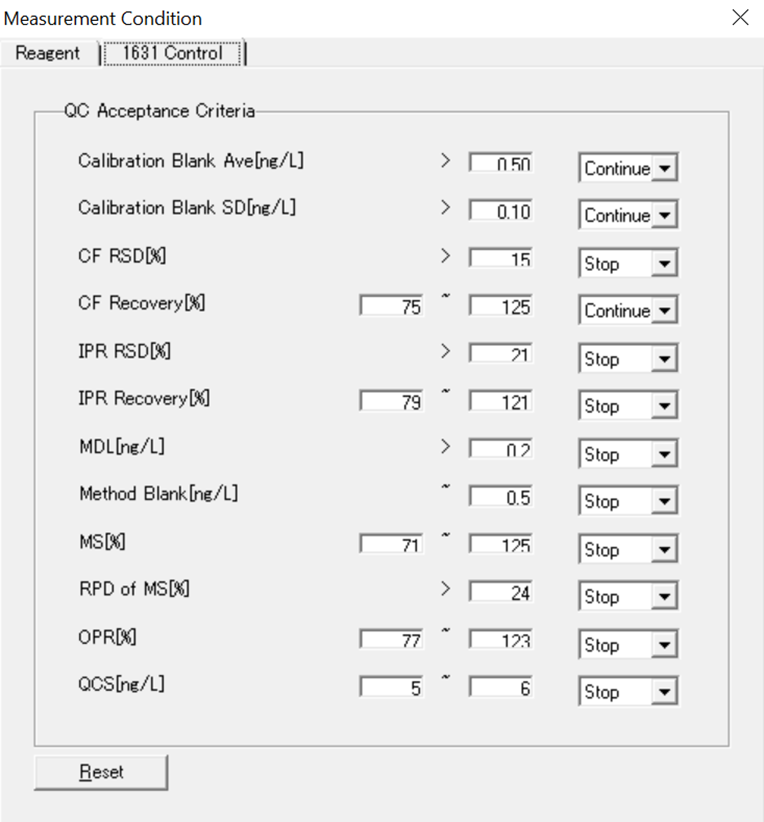
Task: Click the Calibration Blank Ave value field
Action: pyautogui.click(x=502, y=164)
